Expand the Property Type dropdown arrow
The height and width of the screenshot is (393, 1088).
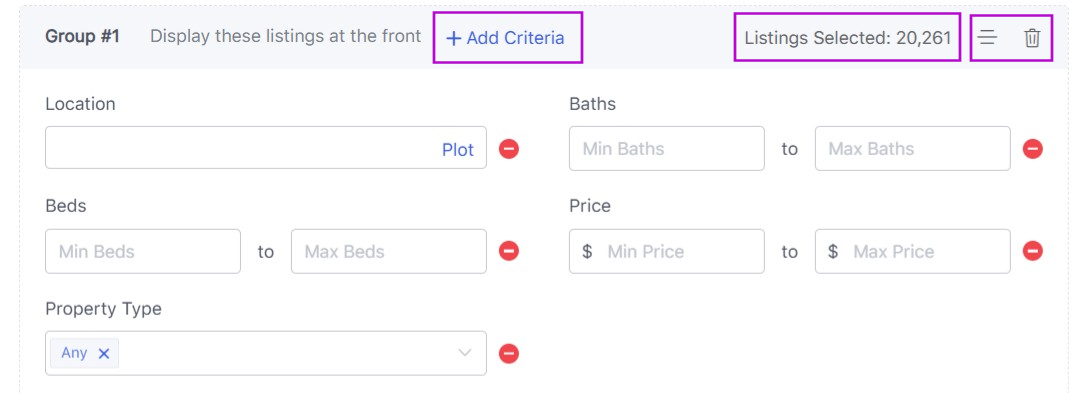coord(464,353)
